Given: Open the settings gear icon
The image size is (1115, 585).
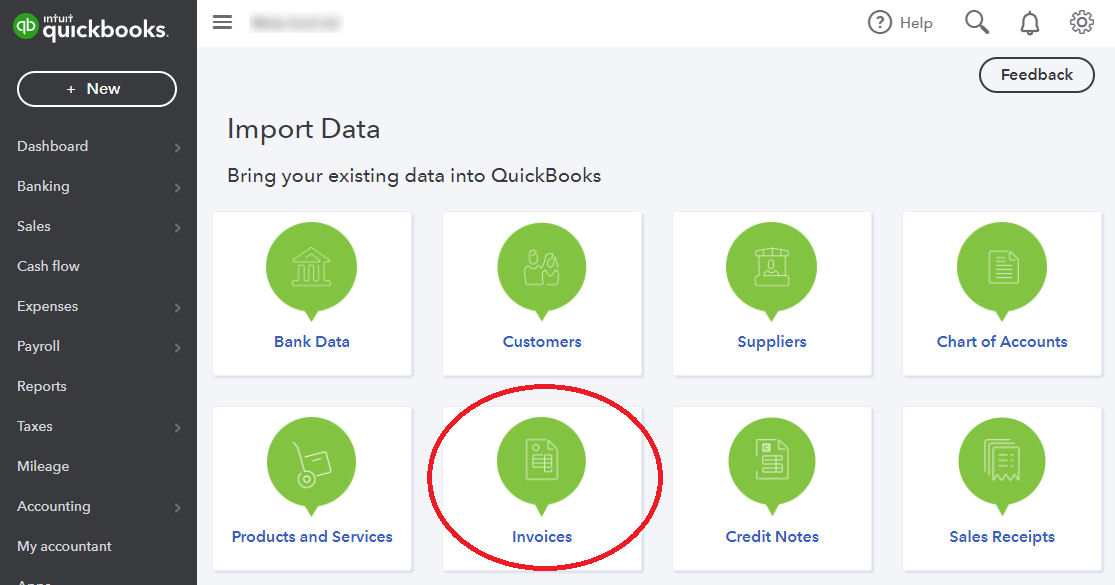Looking at the screenshot, I should [1082, 22].
